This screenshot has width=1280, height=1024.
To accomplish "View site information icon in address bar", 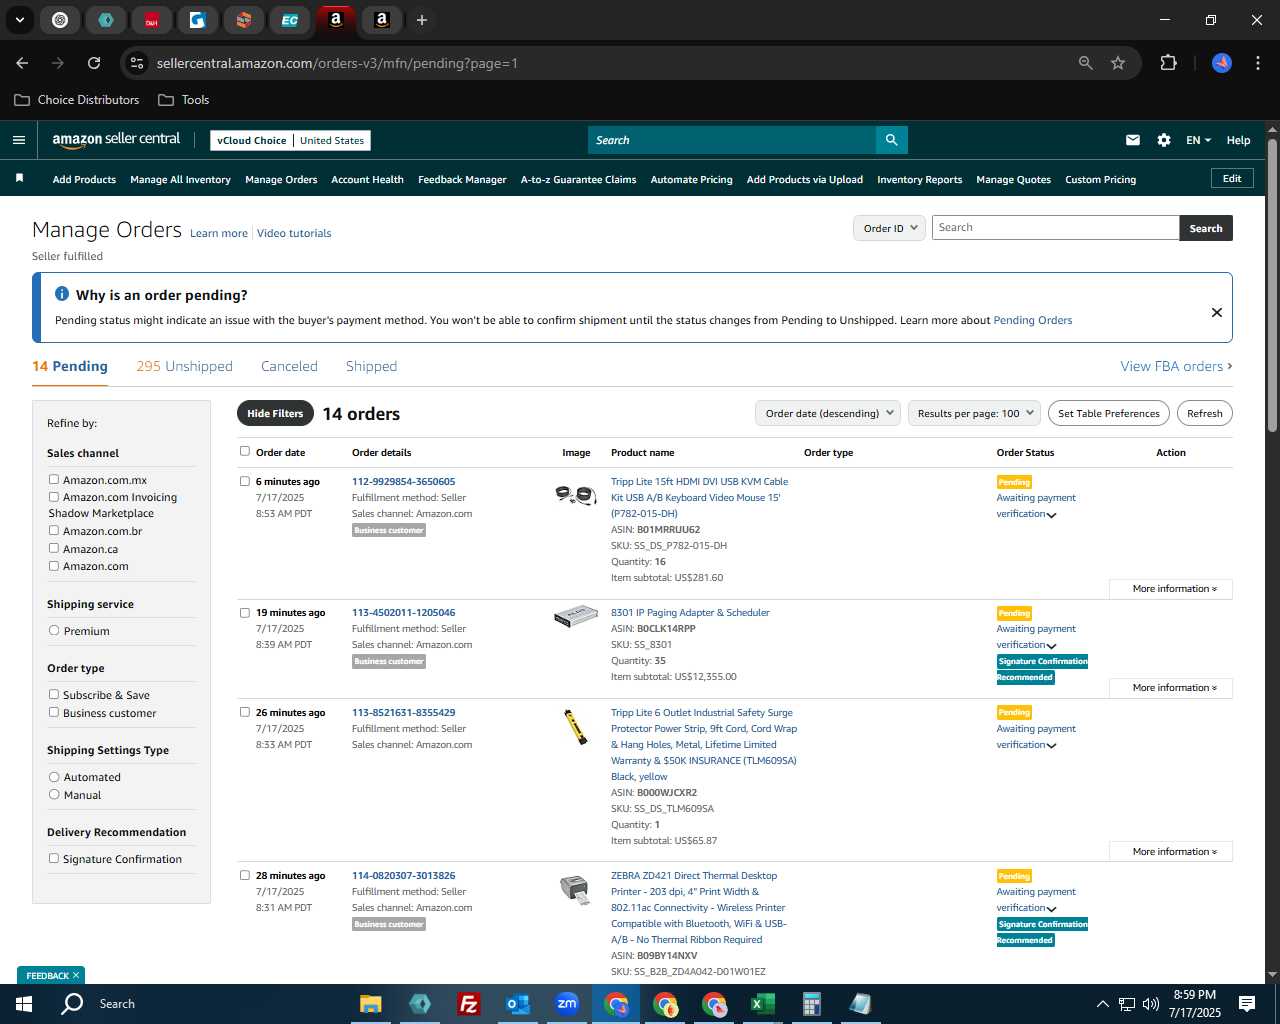I will pyautogui.click(x=137, y=63).
